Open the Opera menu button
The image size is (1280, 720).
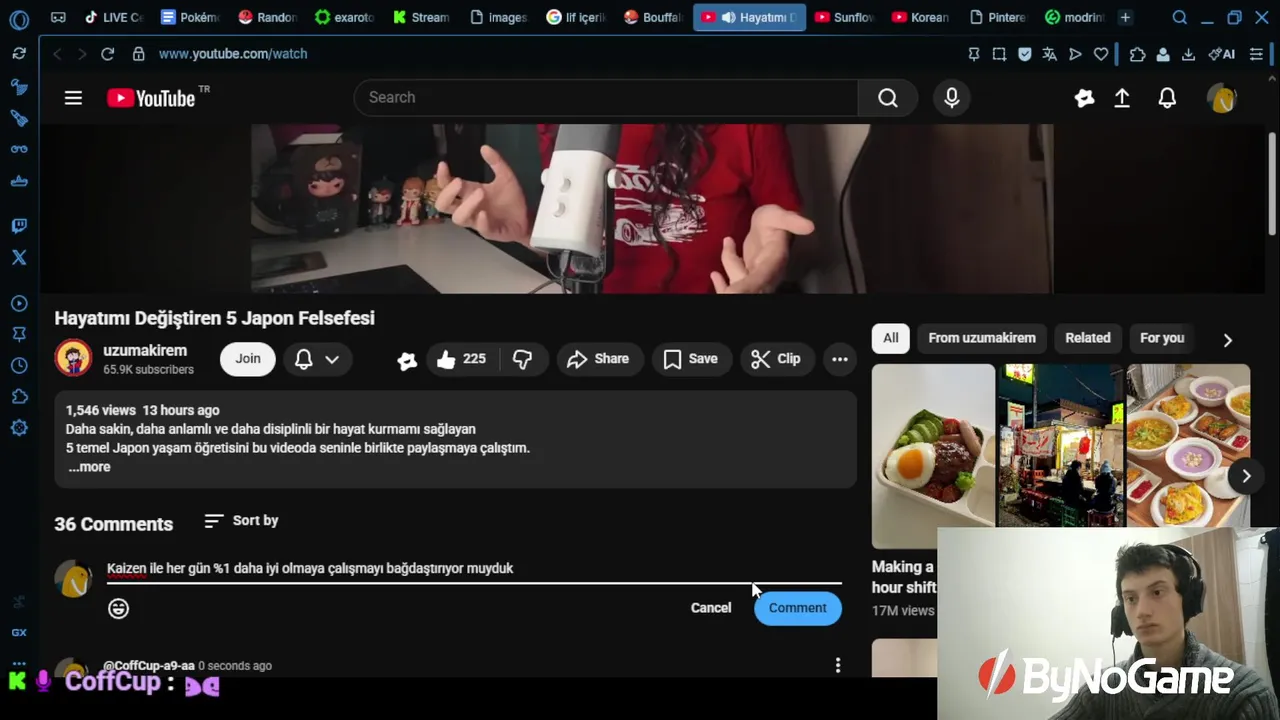pyautogui.click(x=19, y=19)
